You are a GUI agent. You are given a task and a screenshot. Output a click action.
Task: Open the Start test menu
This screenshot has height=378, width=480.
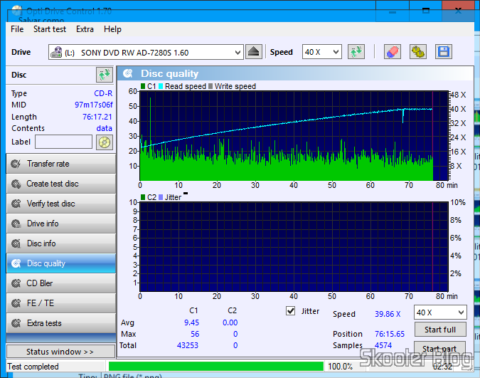pos(50,29)
